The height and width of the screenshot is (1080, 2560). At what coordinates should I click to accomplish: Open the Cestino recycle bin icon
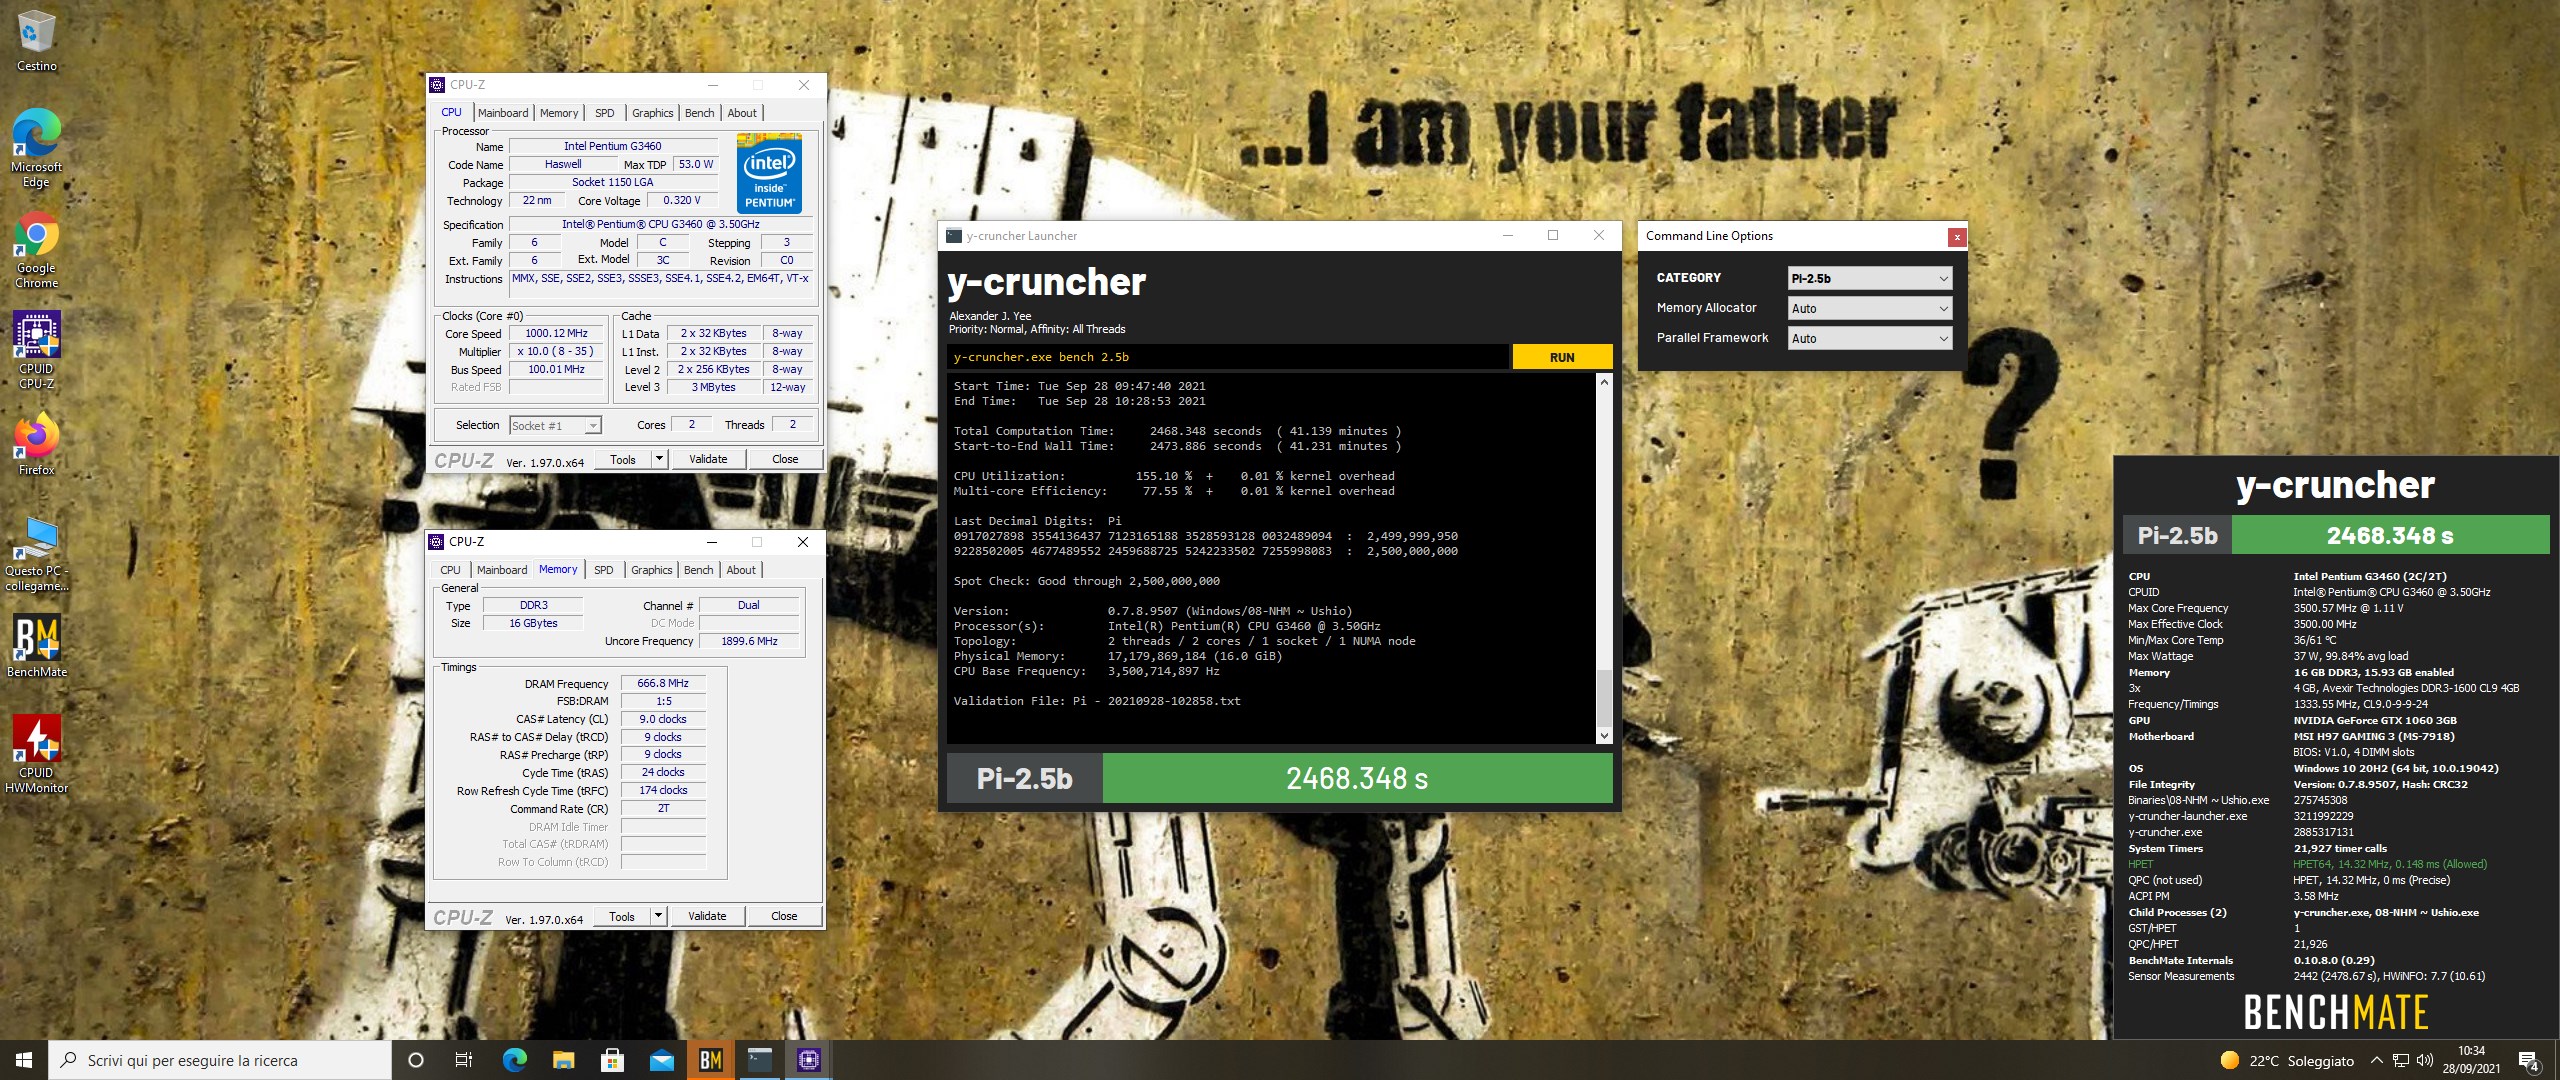point(37,40)
